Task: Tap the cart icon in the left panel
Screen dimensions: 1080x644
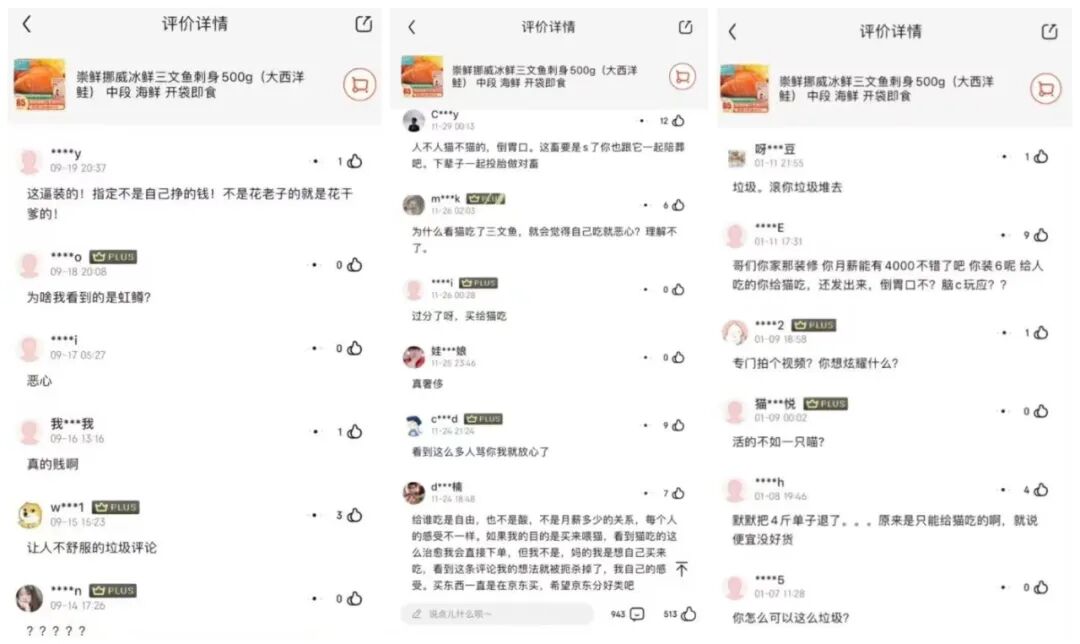Action: point(360,85)
